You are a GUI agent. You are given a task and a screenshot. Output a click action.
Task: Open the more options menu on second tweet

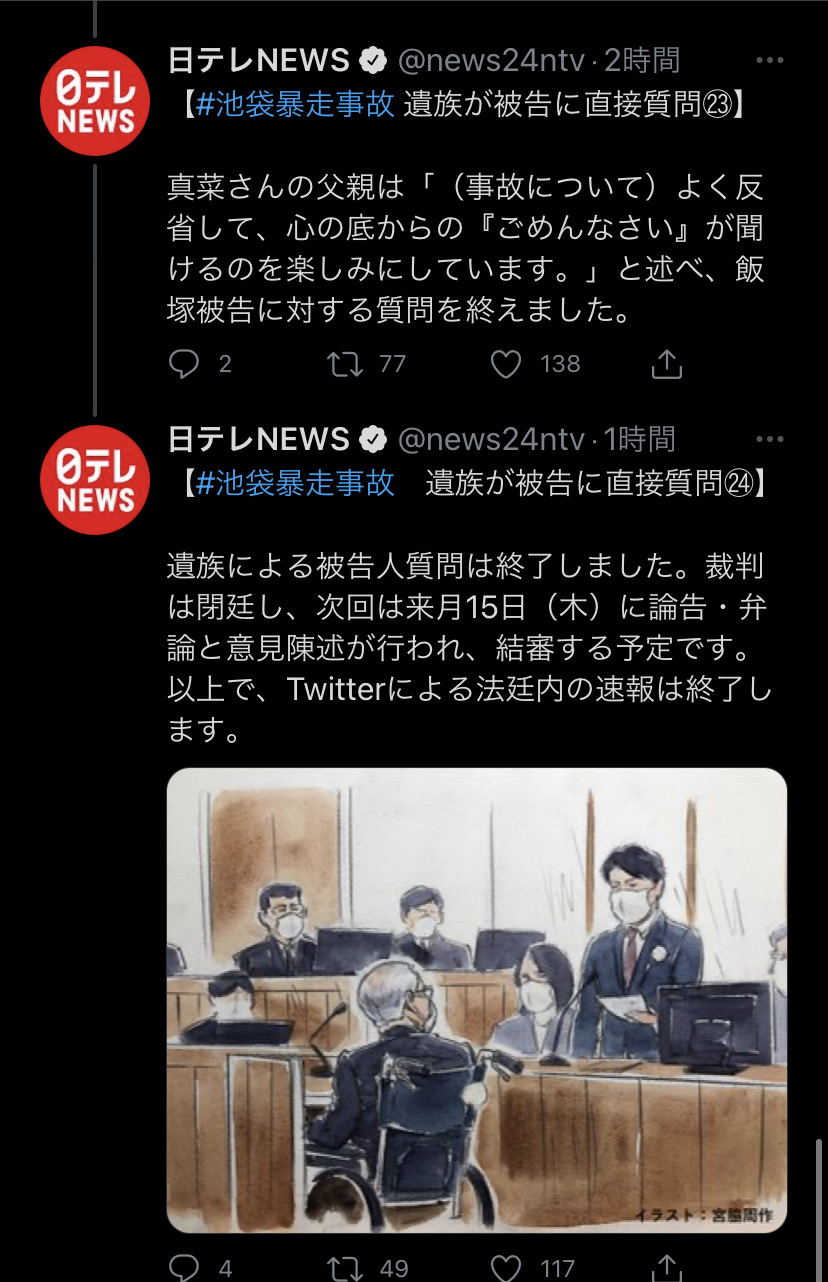[x=769, y=439]
